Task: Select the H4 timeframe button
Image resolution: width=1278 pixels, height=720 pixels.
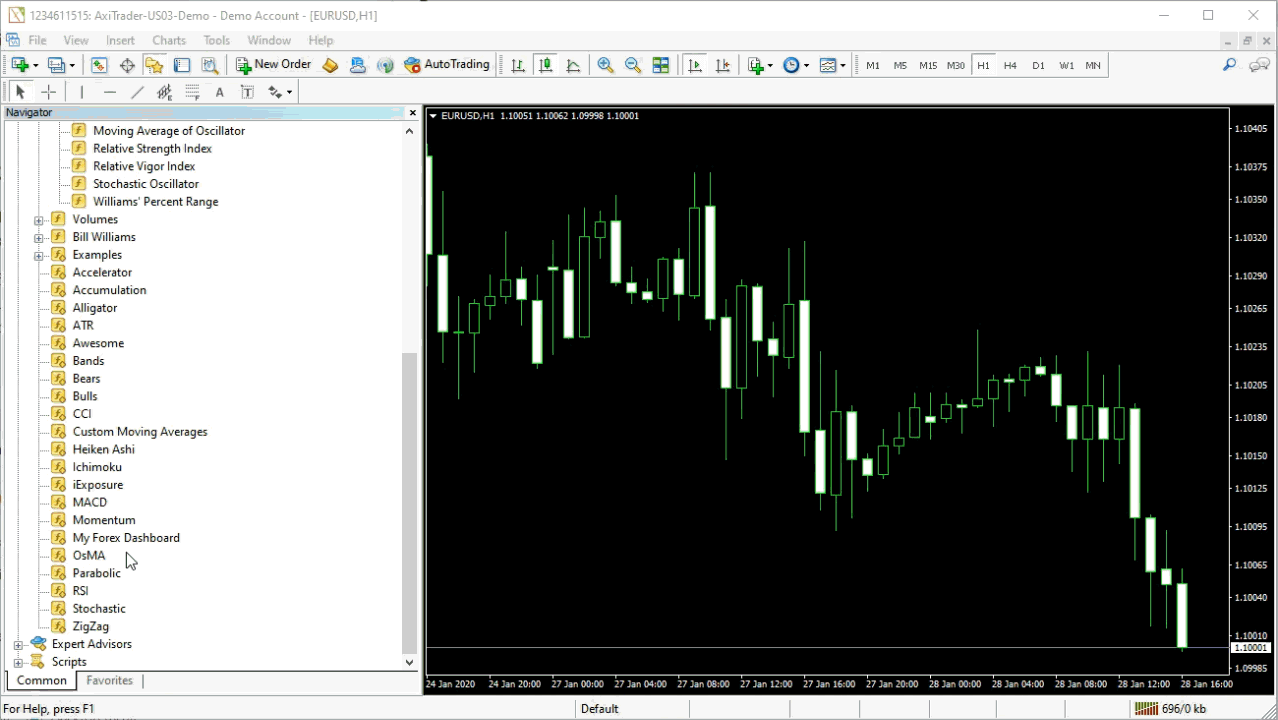Action: click(x=1010, y=65)
